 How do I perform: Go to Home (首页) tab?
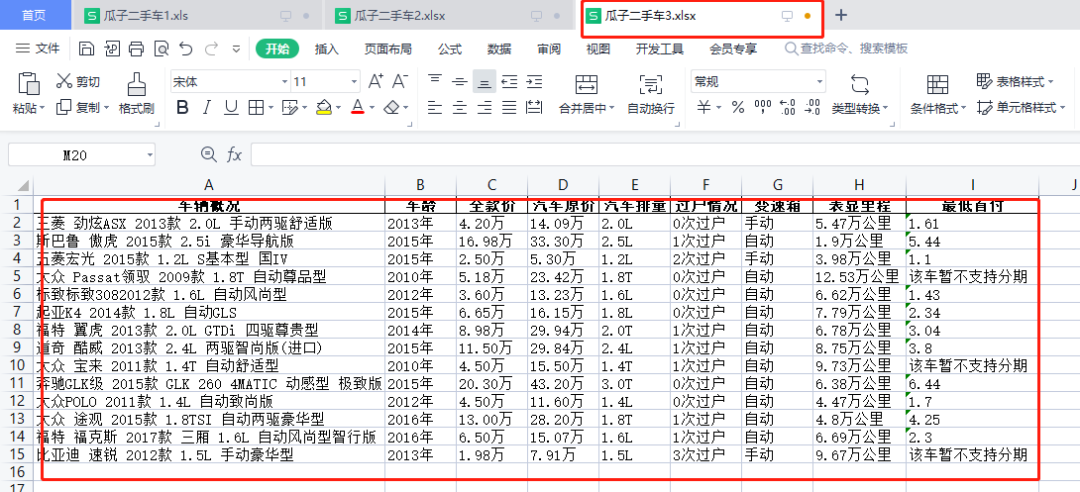[34, 15]
